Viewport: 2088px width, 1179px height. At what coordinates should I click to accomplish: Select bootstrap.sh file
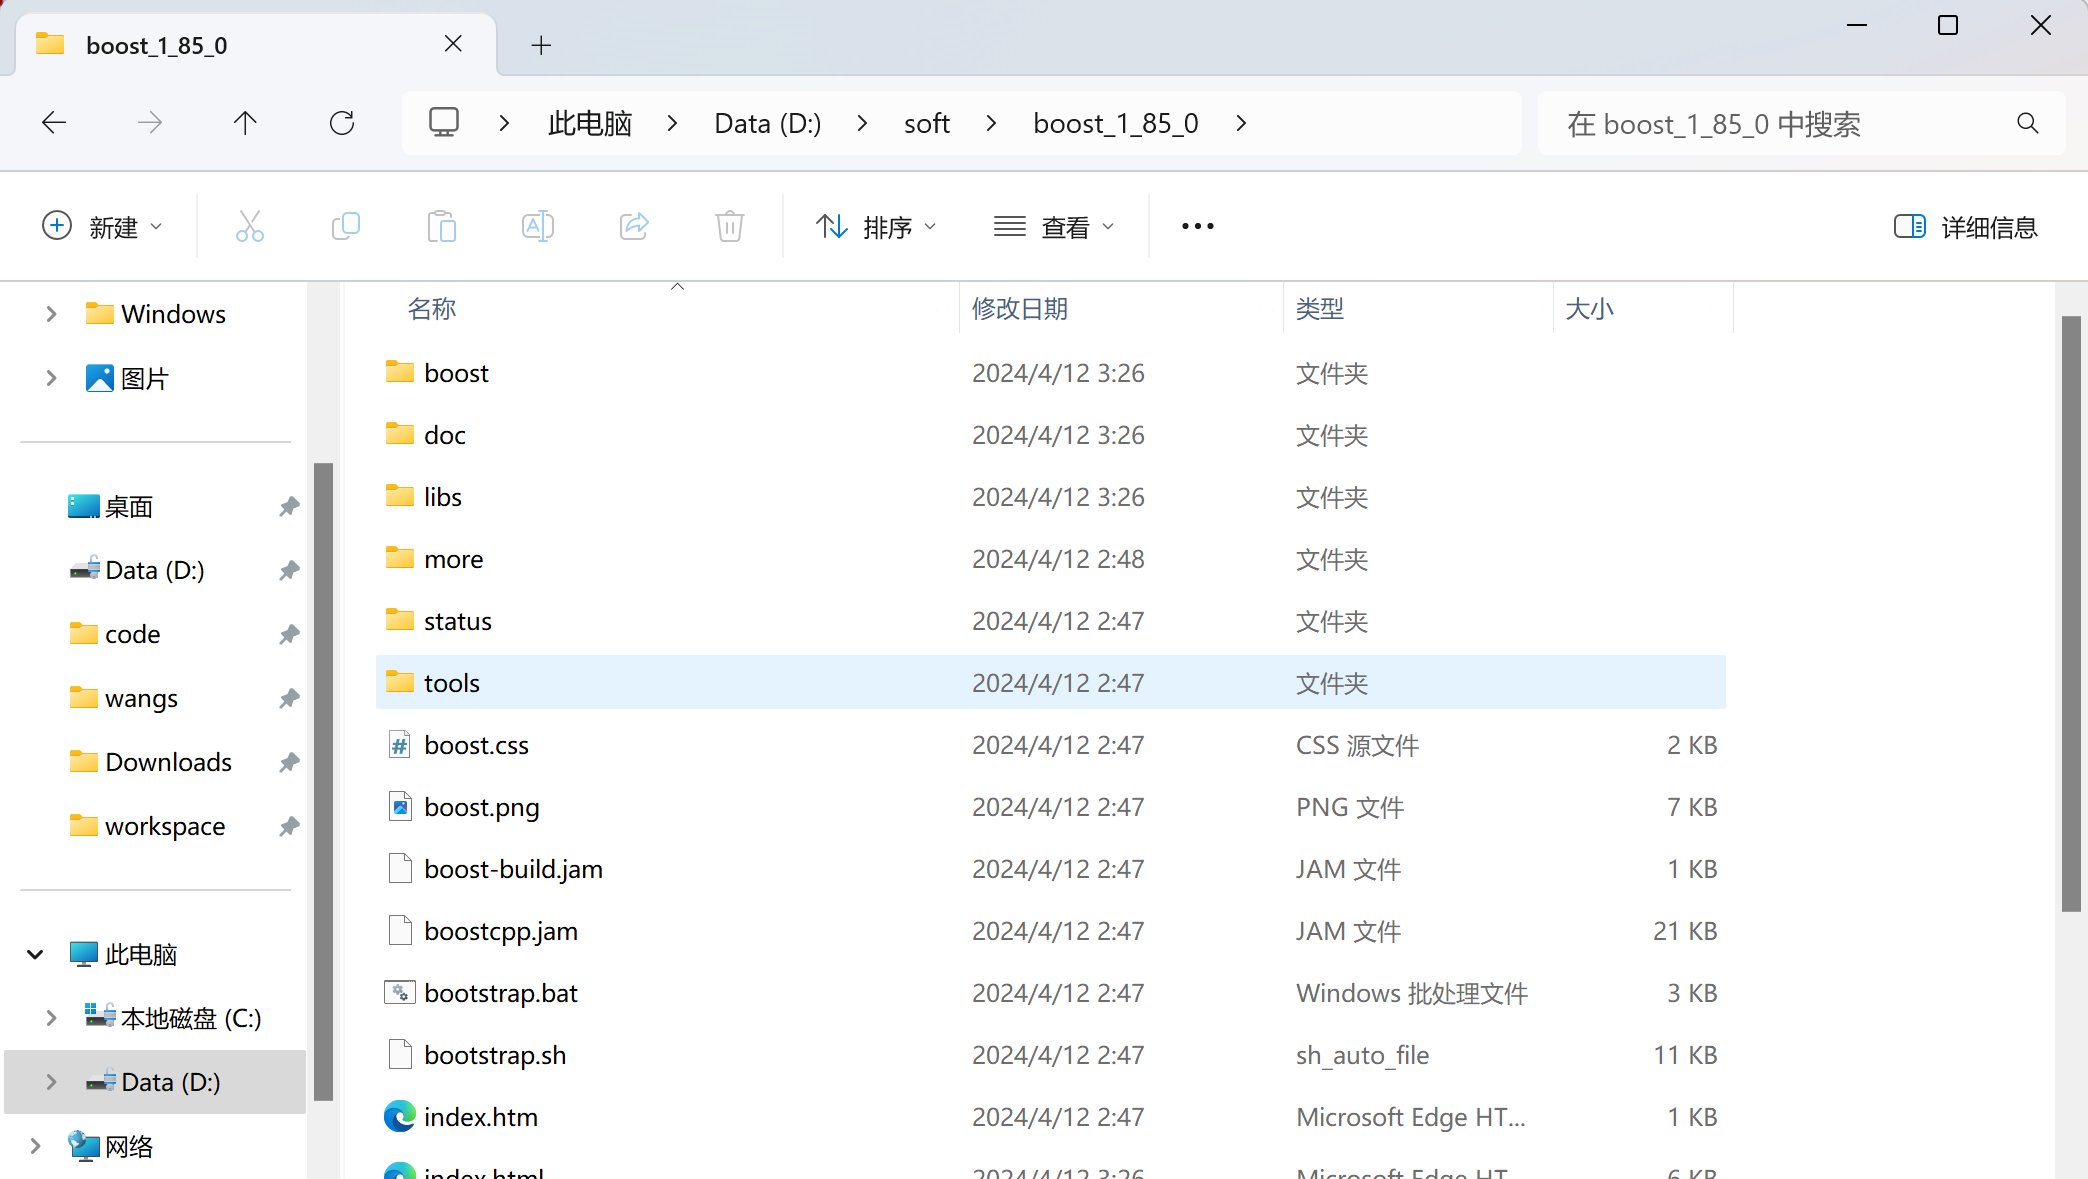(x=1050, y=1055)
